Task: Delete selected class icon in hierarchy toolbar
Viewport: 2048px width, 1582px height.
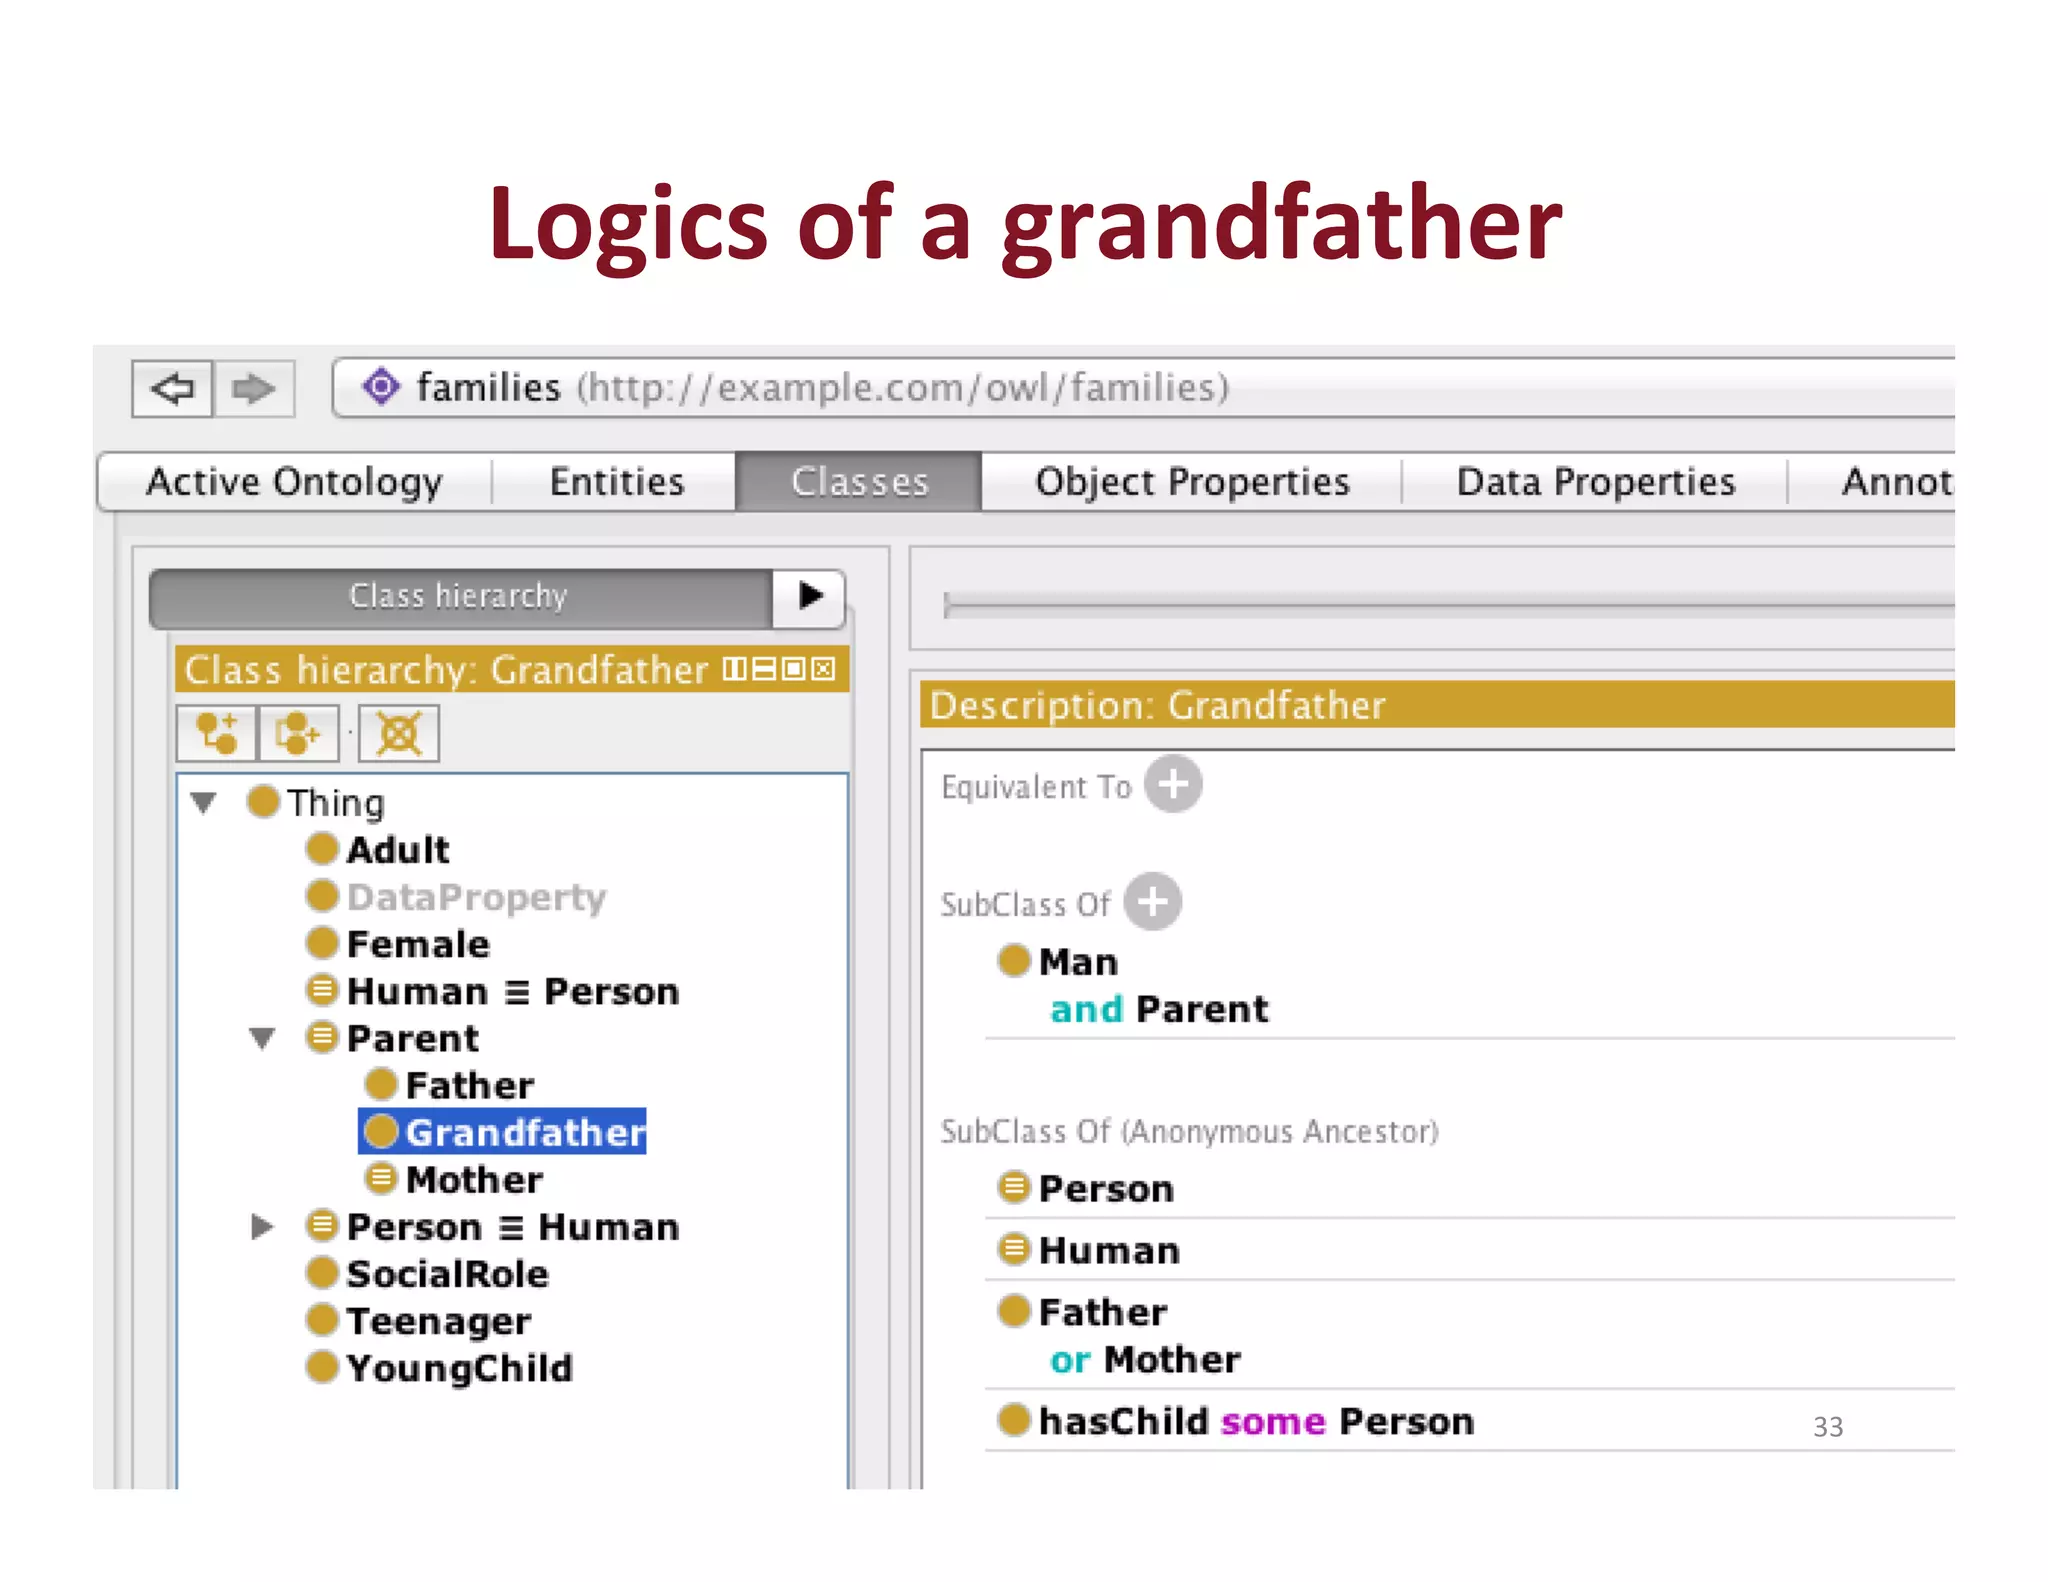Action: coord(398,733)
